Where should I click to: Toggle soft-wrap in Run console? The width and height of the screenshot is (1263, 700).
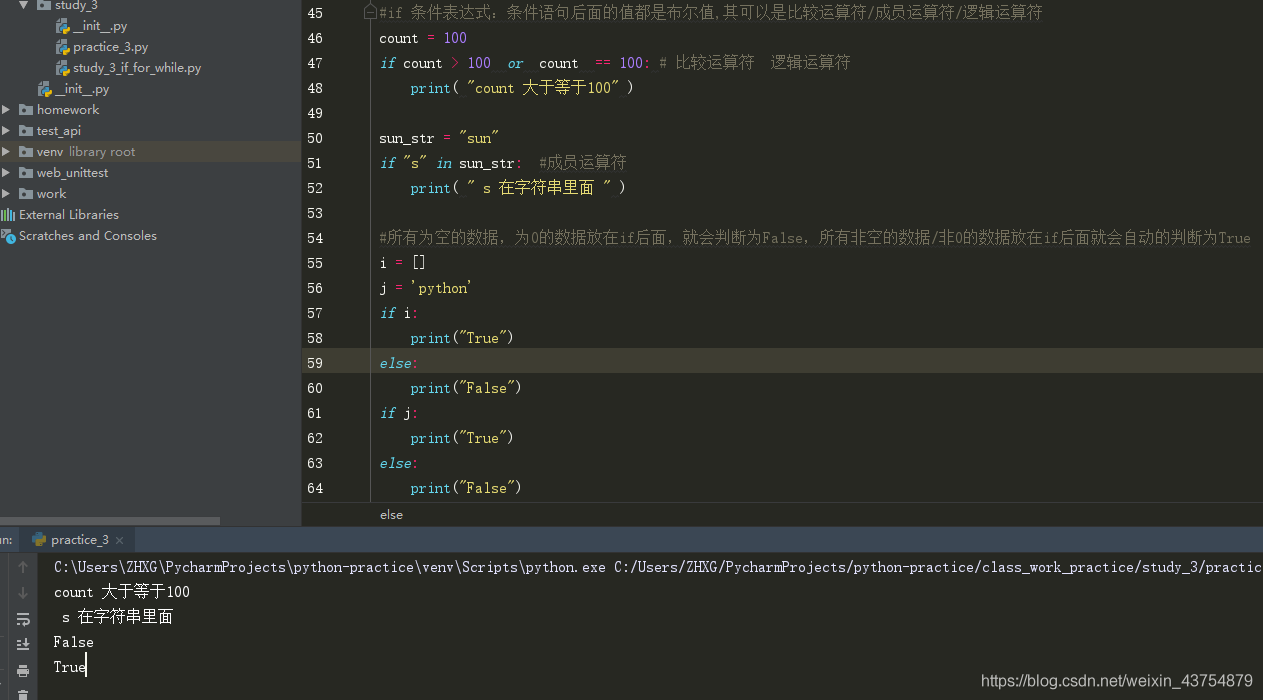[23, 619]
